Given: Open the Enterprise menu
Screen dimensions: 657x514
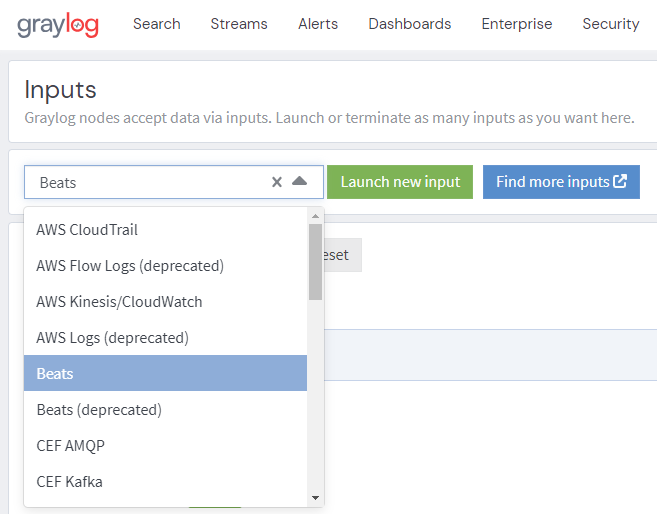Looking at the screenshot, I should pos(517,24).
